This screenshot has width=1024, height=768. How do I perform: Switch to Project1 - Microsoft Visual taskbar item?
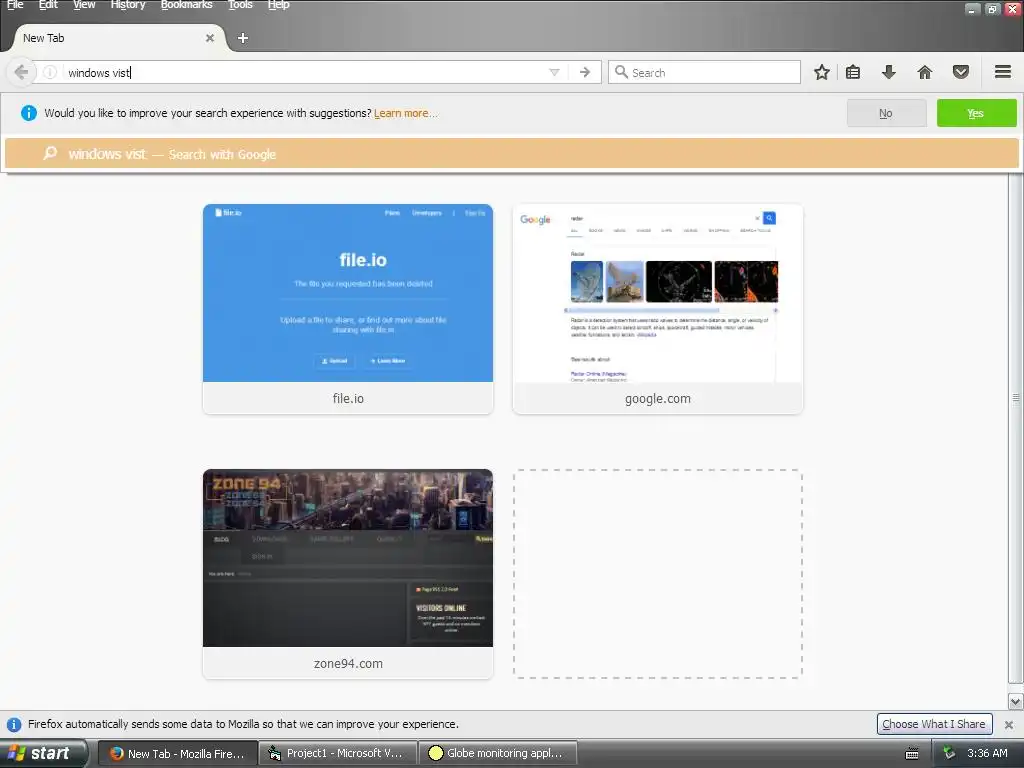point(337,754)
